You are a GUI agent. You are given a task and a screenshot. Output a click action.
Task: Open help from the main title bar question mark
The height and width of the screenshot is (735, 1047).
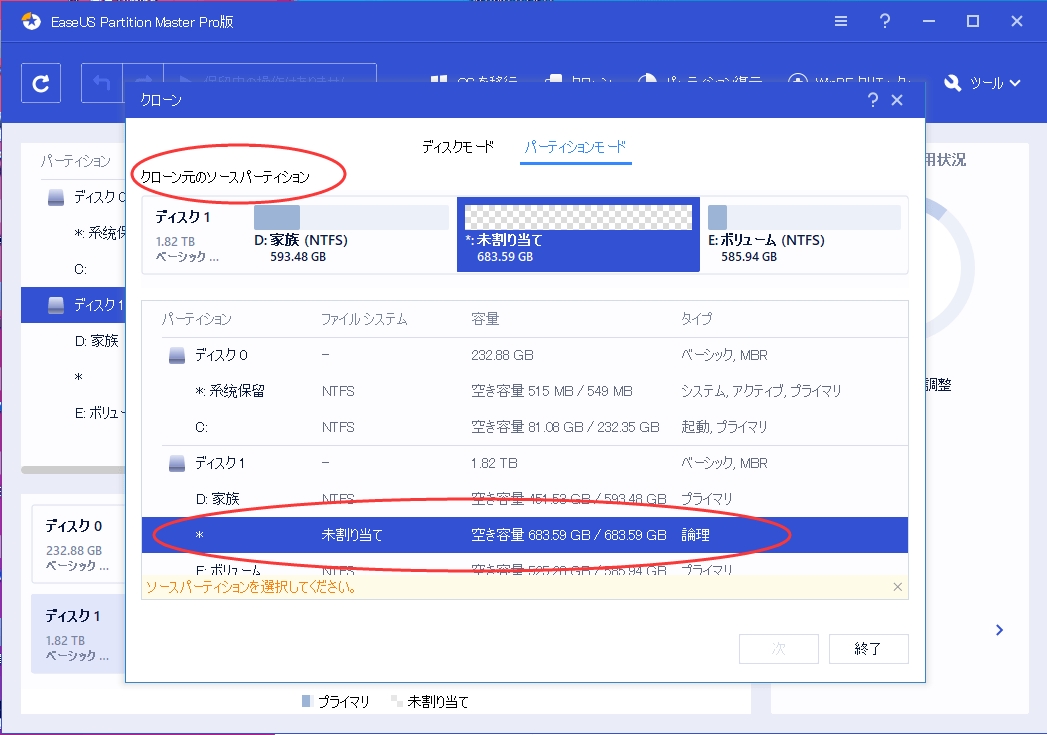pos(885,21)
